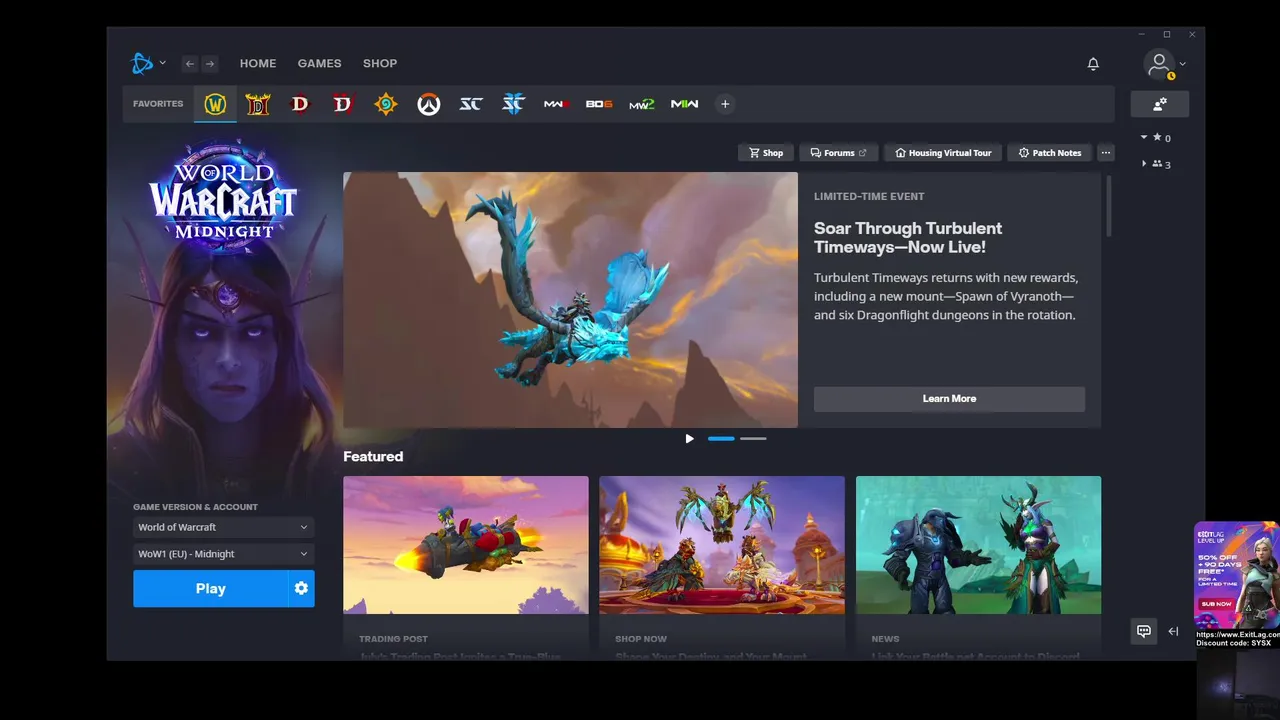The image size is (1280, 720).
Task: Select the white StarCraft SC icon
Action: tap(471, 104)
